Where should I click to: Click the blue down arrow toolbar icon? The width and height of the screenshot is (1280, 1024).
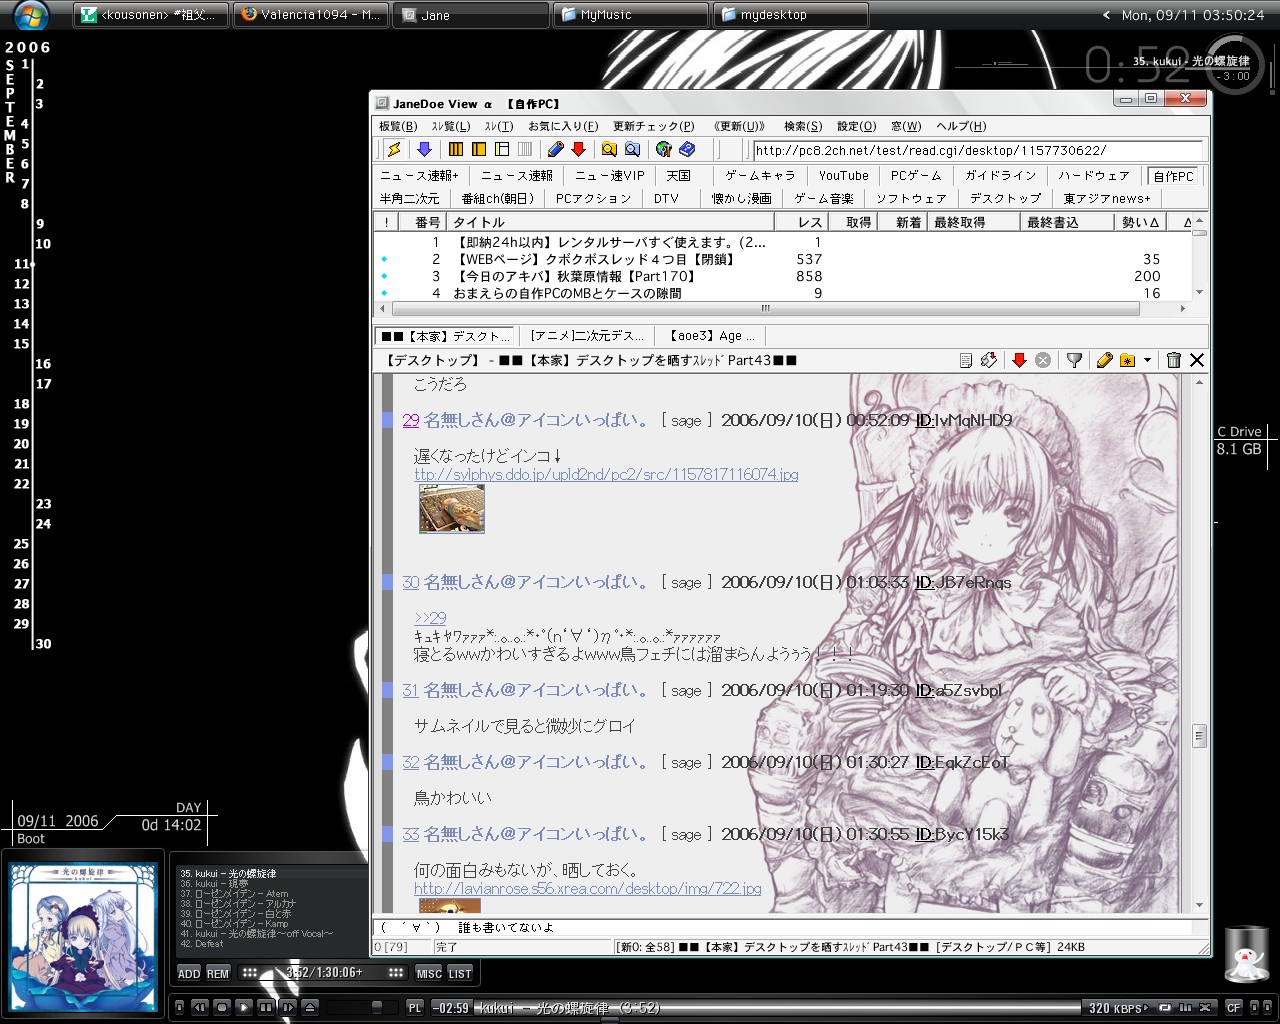(x=424, y=149)
